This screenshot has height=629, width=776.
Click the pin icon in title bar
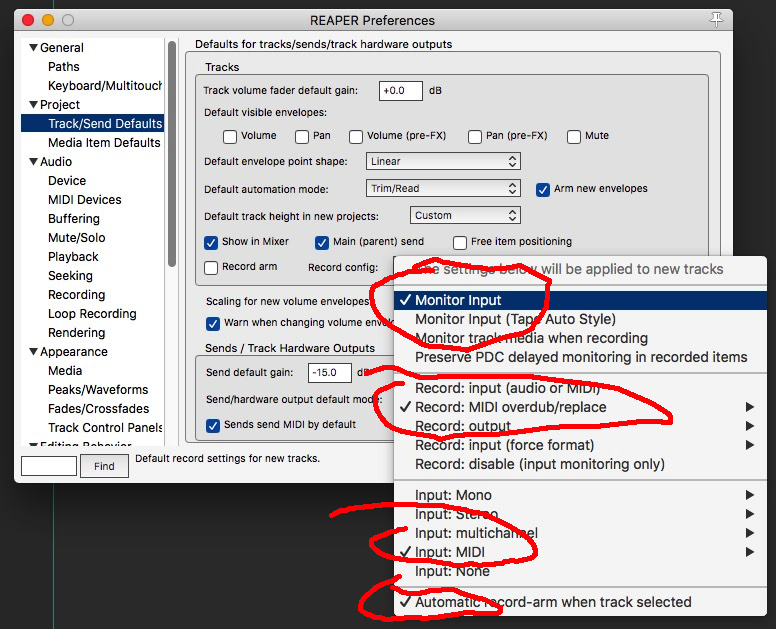coord(716,20)
